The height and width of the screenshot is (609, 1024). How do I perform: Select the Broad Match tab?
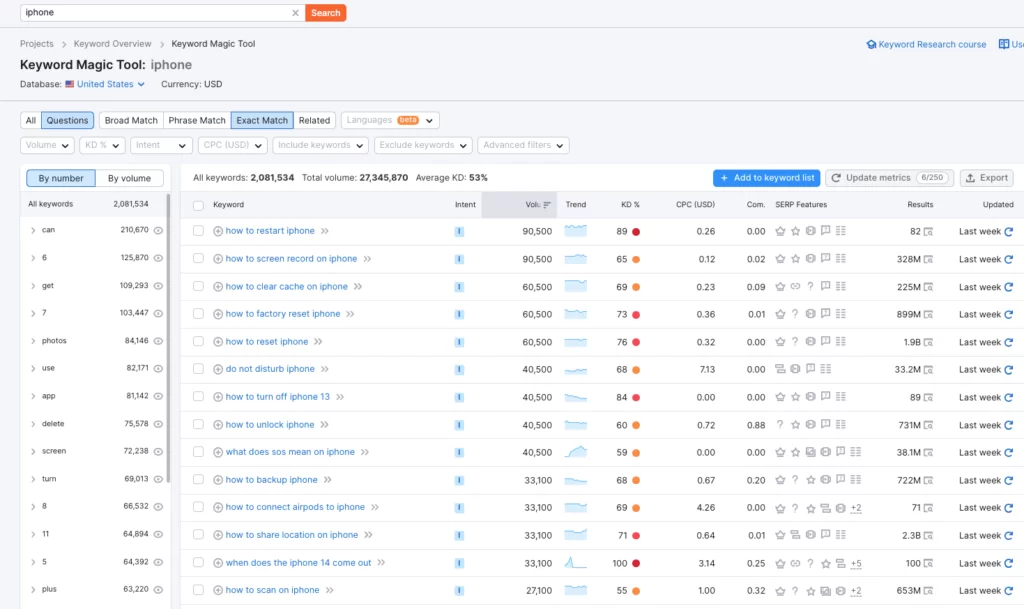pos(131,120)
